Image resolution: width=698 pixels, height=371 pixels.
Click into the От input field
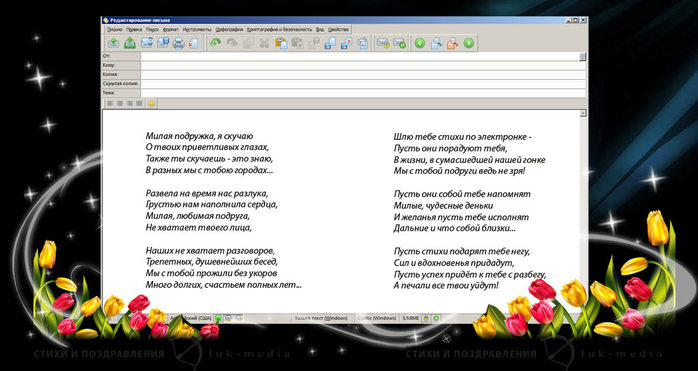pyautogui.click(x=360, y=56)
